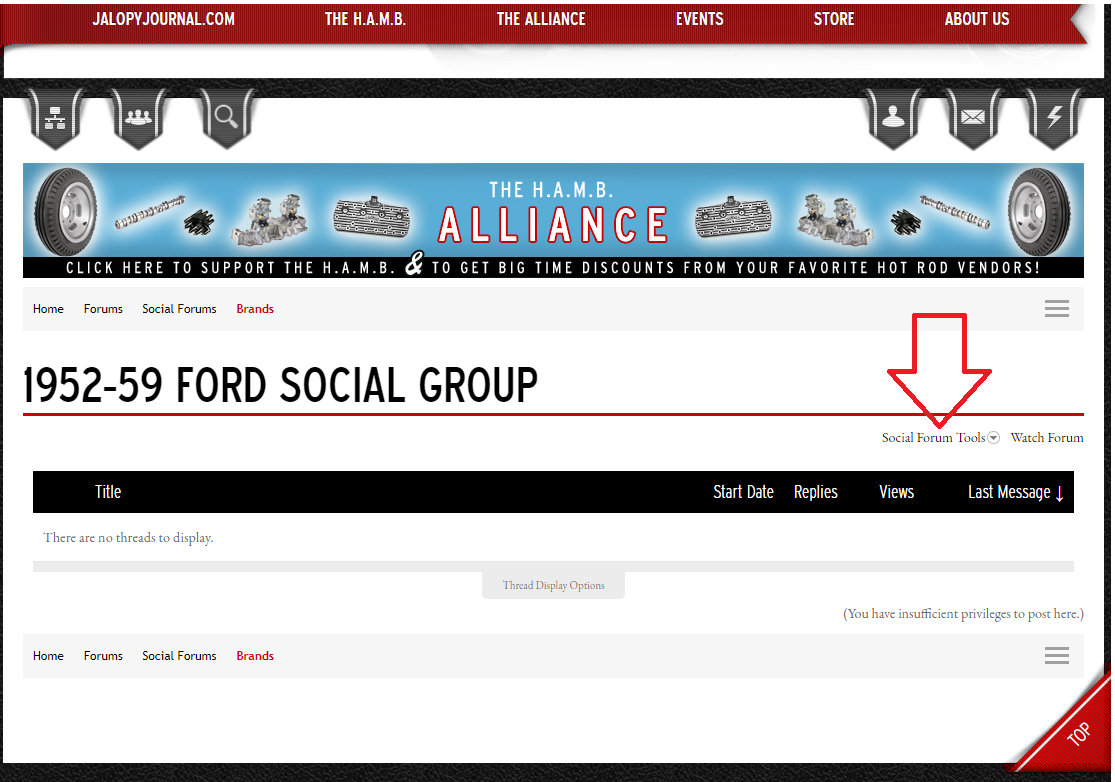Click the Watch Forum link
Screen dimensions: 1115x782
[1046, 438]
